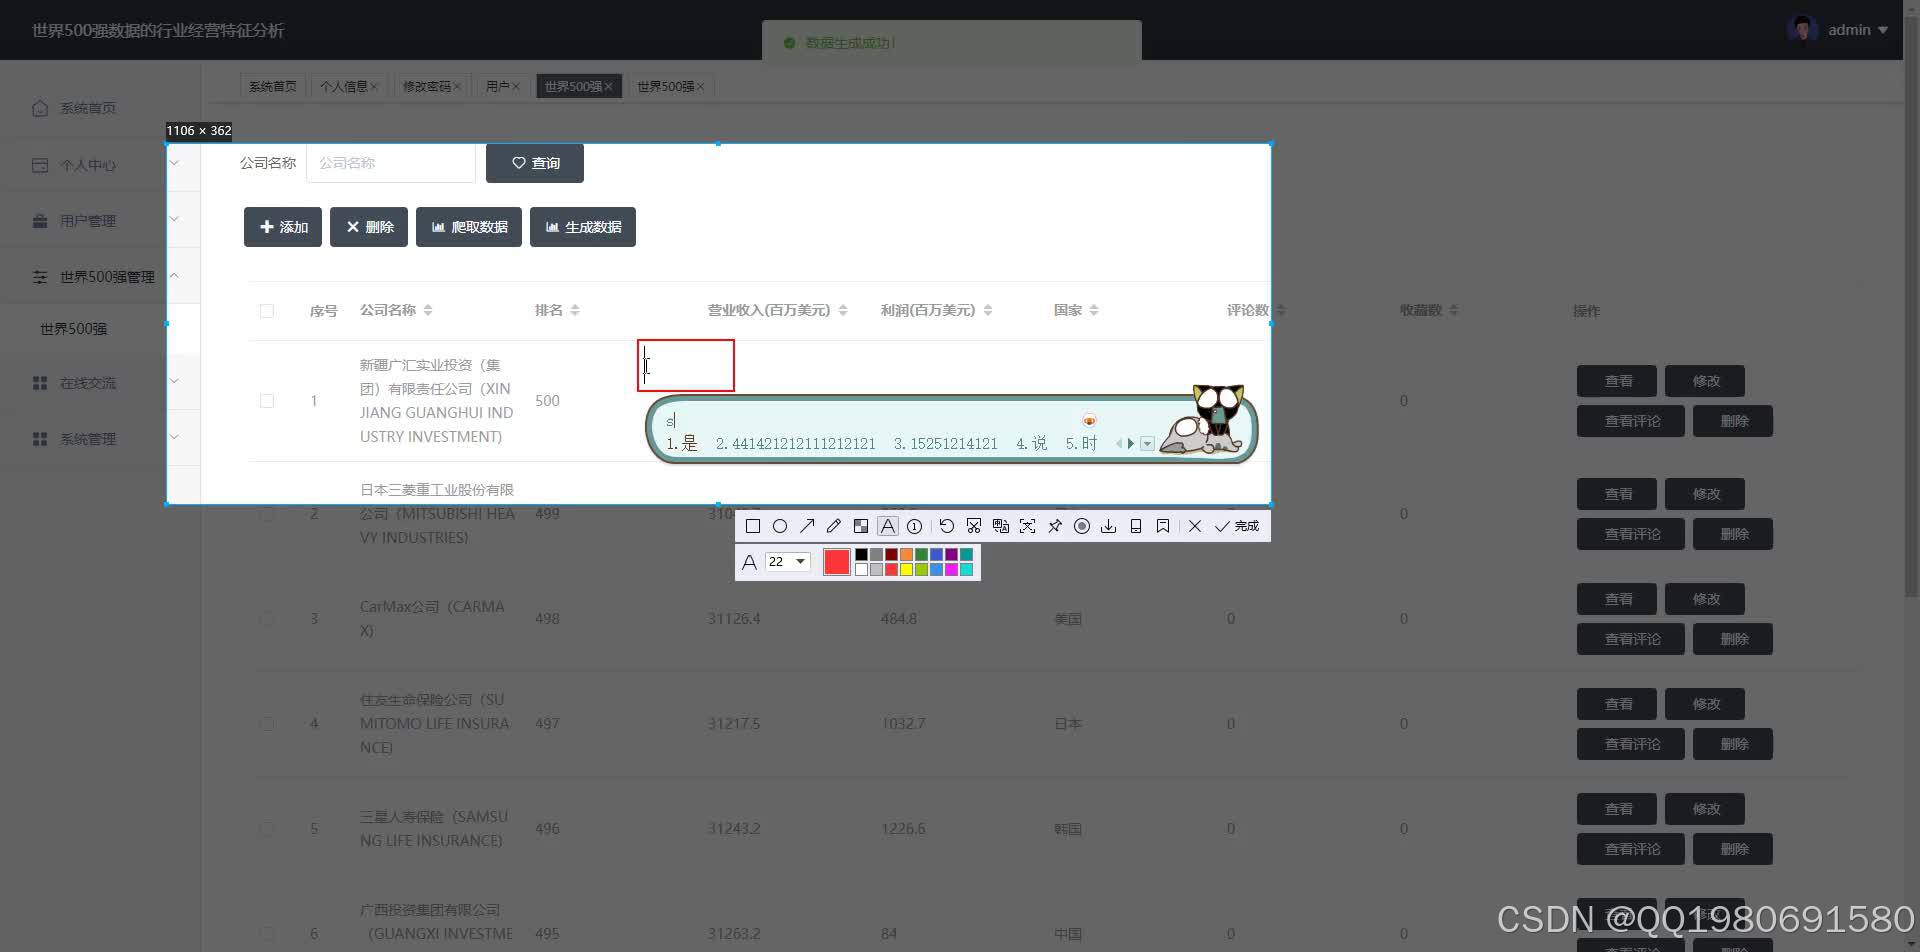Pick the black color swatch
This screenshot has height=952, width=1920.
pos(861,554)
